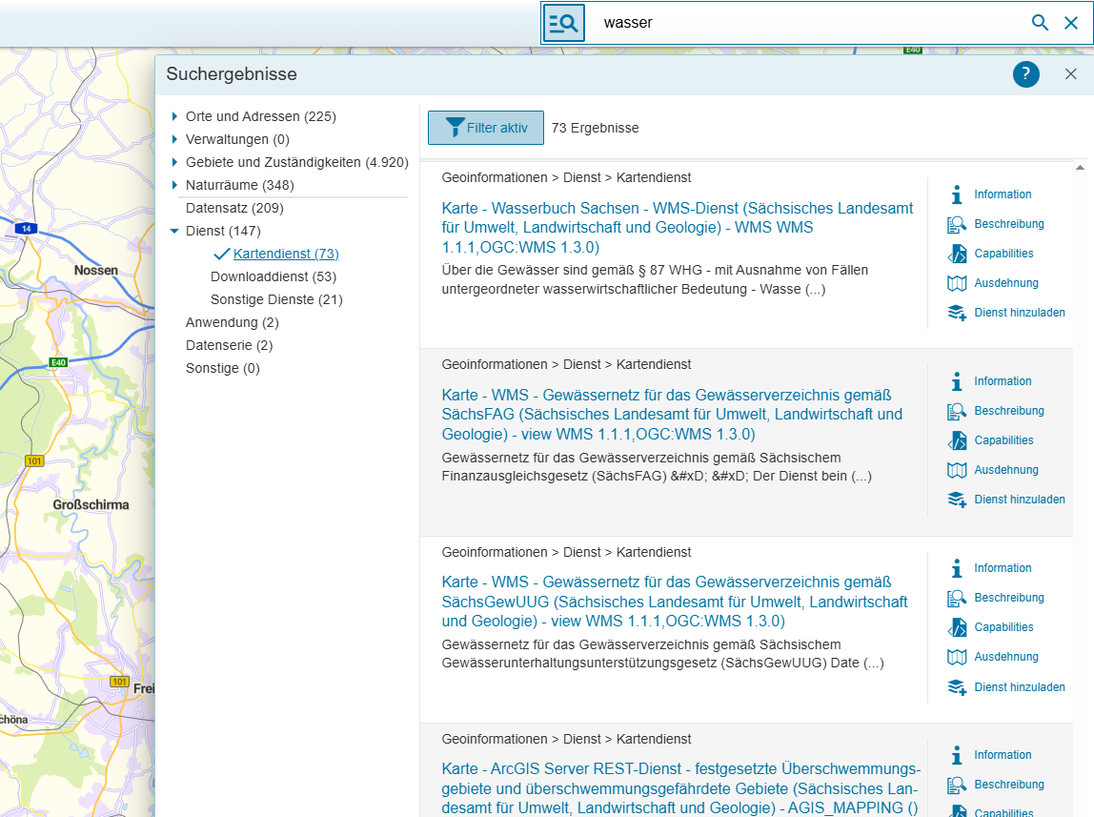Clear the search field with the X icon
Viewport: 1094px width, 817px height.
[1071, 23]
